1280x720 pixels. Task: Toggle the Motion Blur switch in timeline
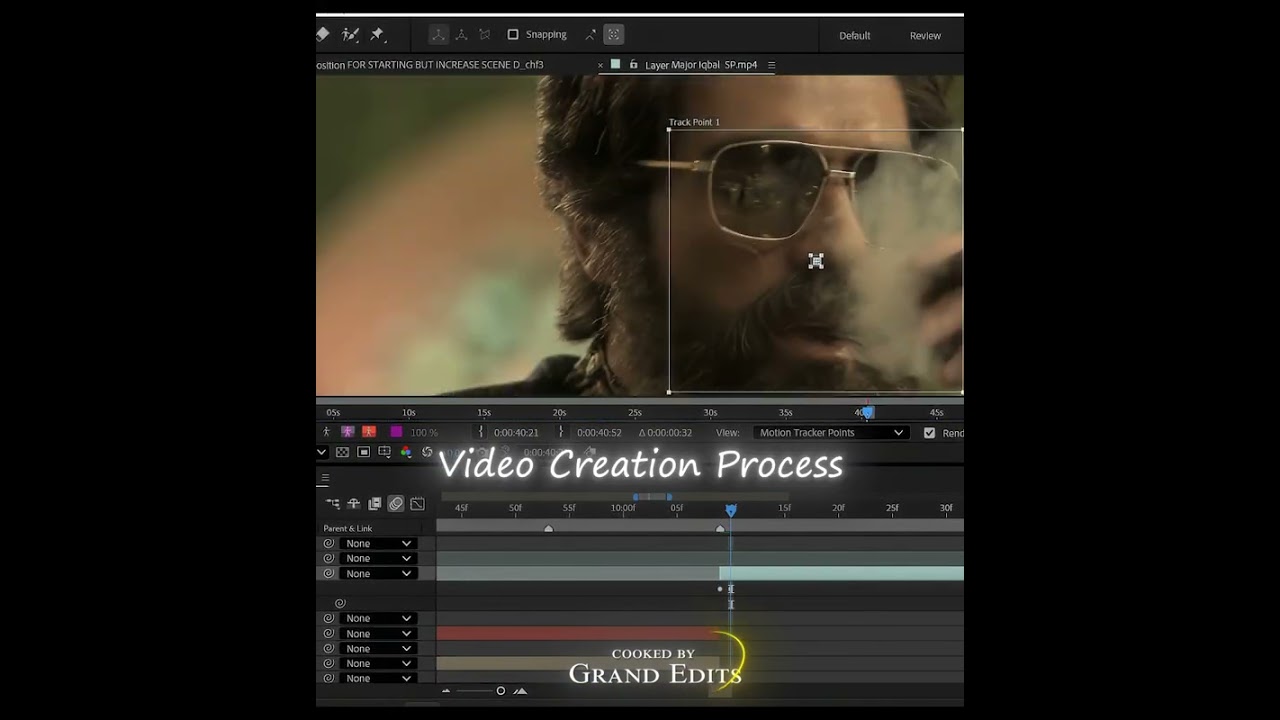[x=396, y=504]
